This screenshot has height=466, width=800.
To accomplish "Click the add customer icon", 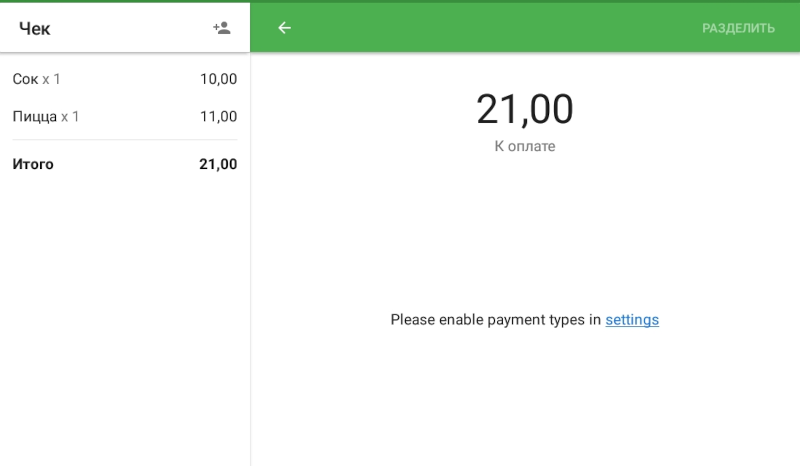I will coord(222,28).
